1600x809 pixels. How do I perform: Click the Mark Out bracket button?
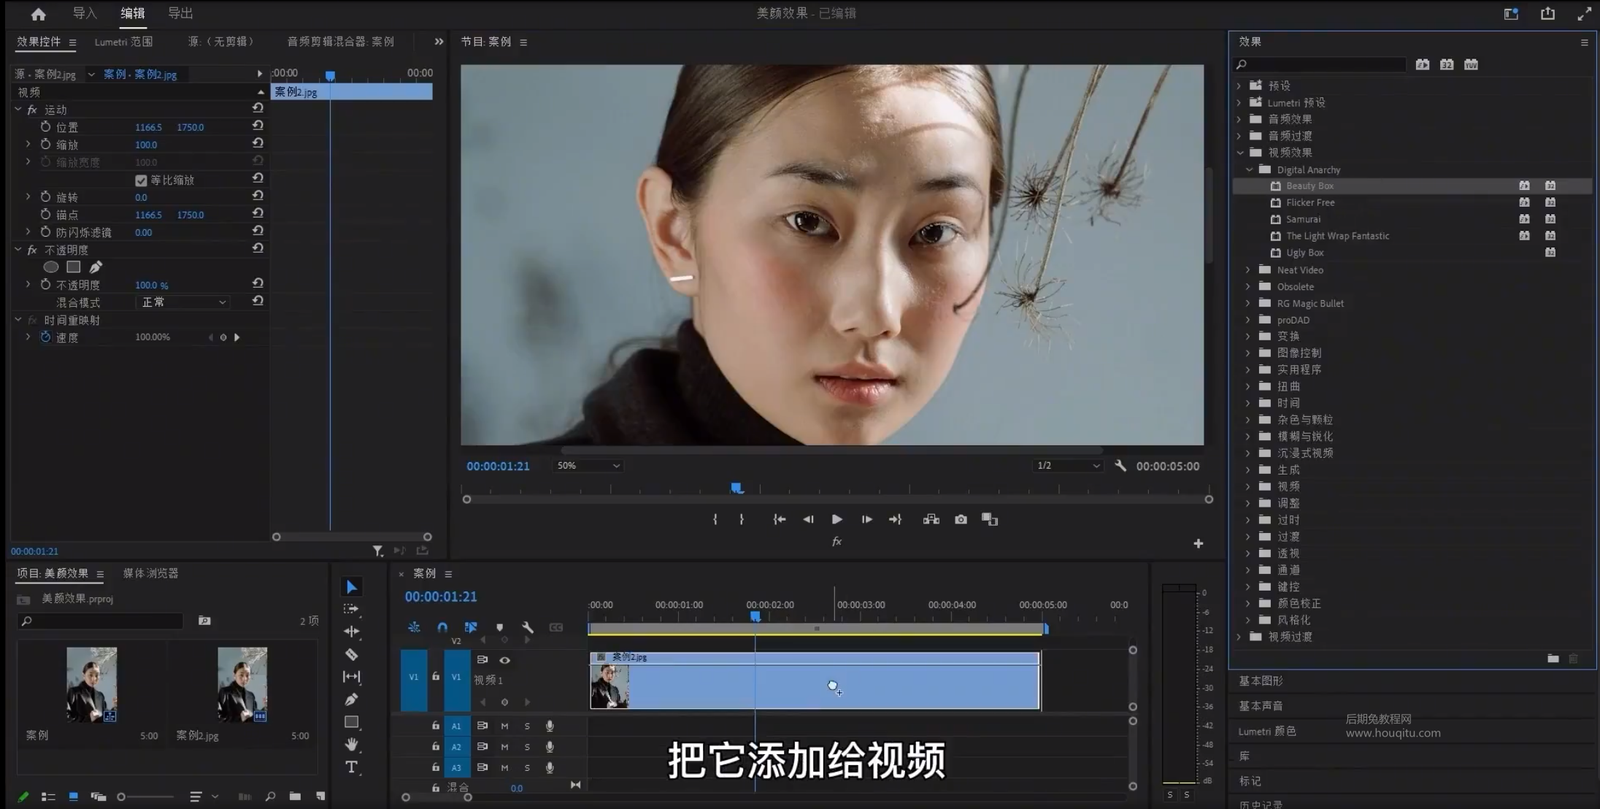741,519
